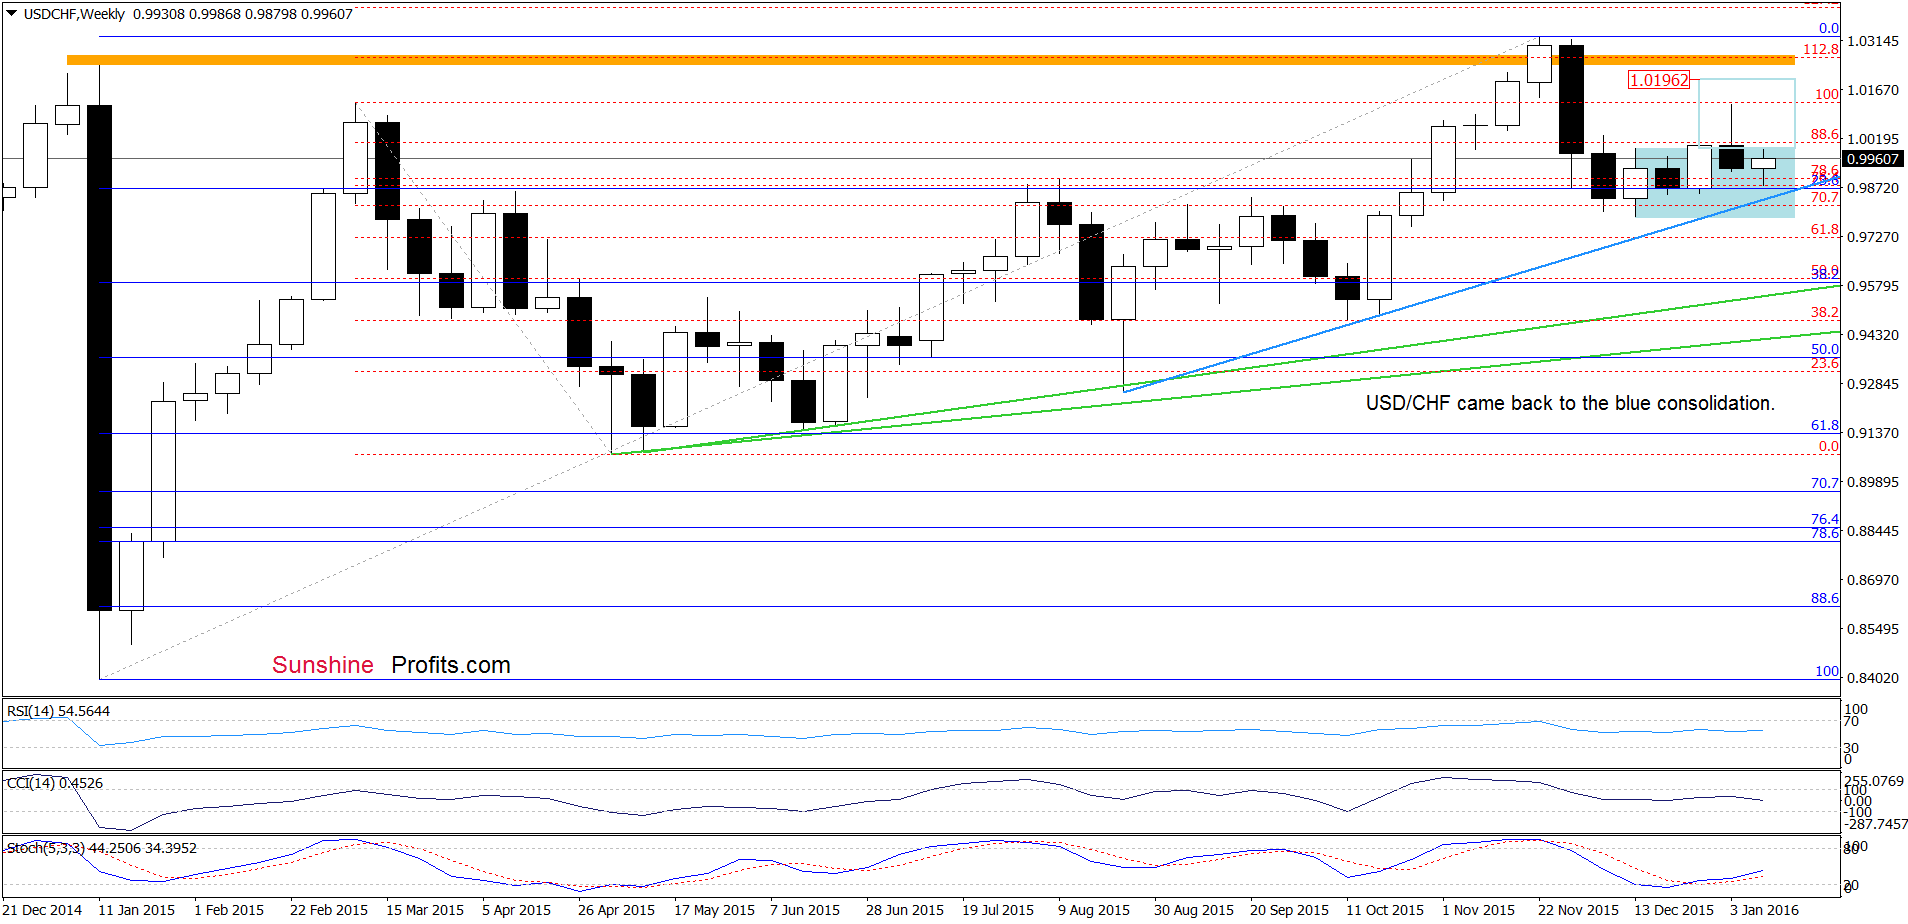Click the 0.89895 price axis value
This screenshot has width=1908, height=924.
1873,482
